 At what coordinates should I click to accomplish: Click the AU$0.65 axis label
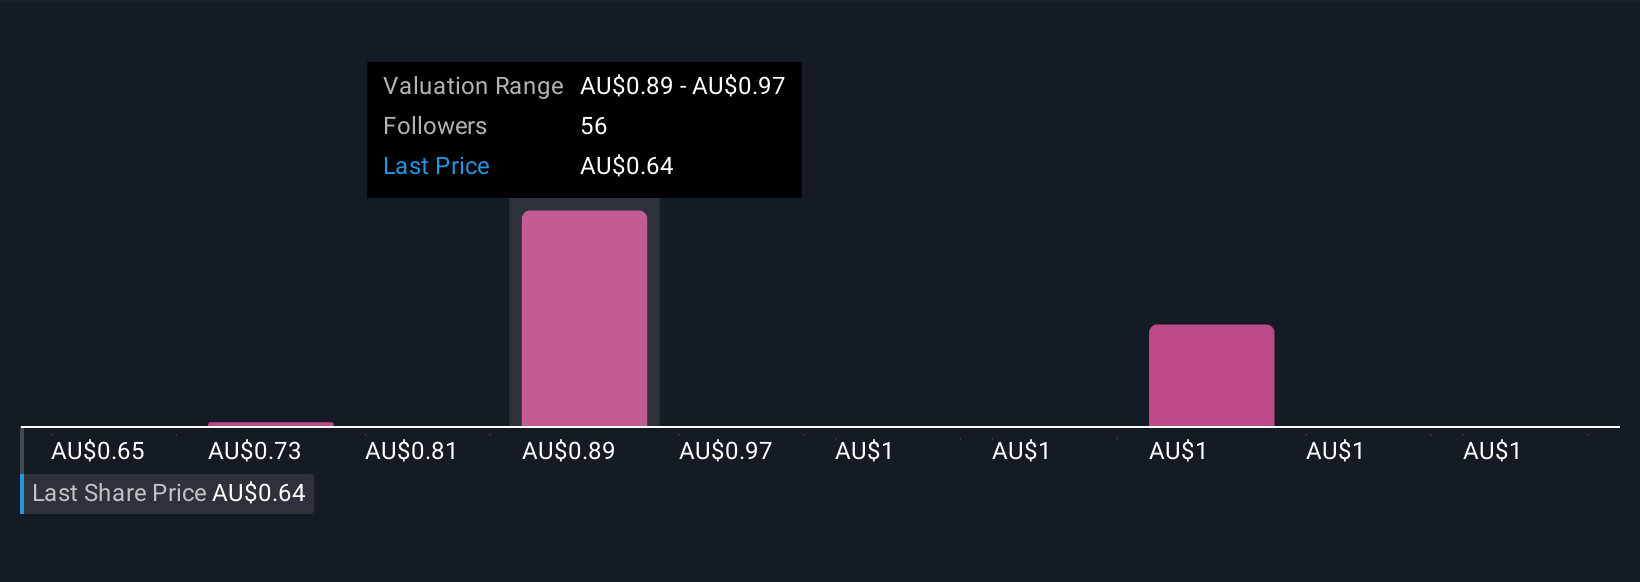point(98,451)
